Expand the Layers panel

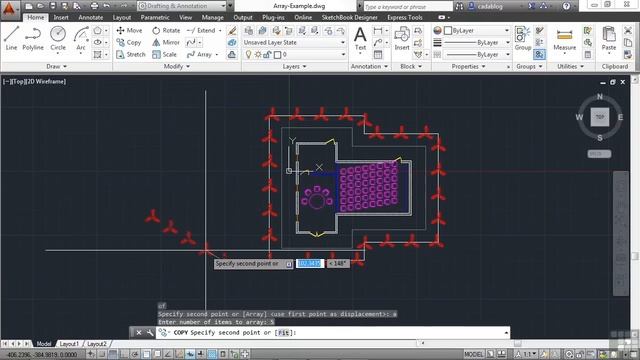[x=294, y=66]
